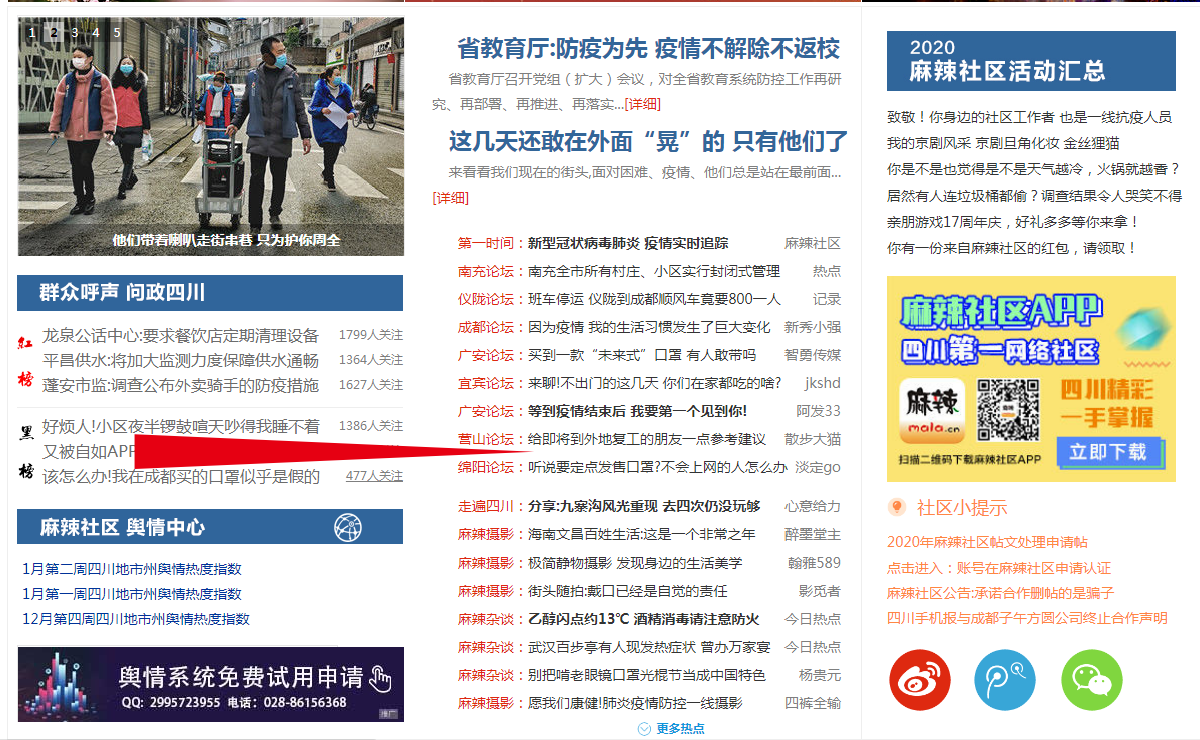Viewport: 1200px width, 740px height.
Task: Click the green WeChat icon
Action: tap(1092, 680)
